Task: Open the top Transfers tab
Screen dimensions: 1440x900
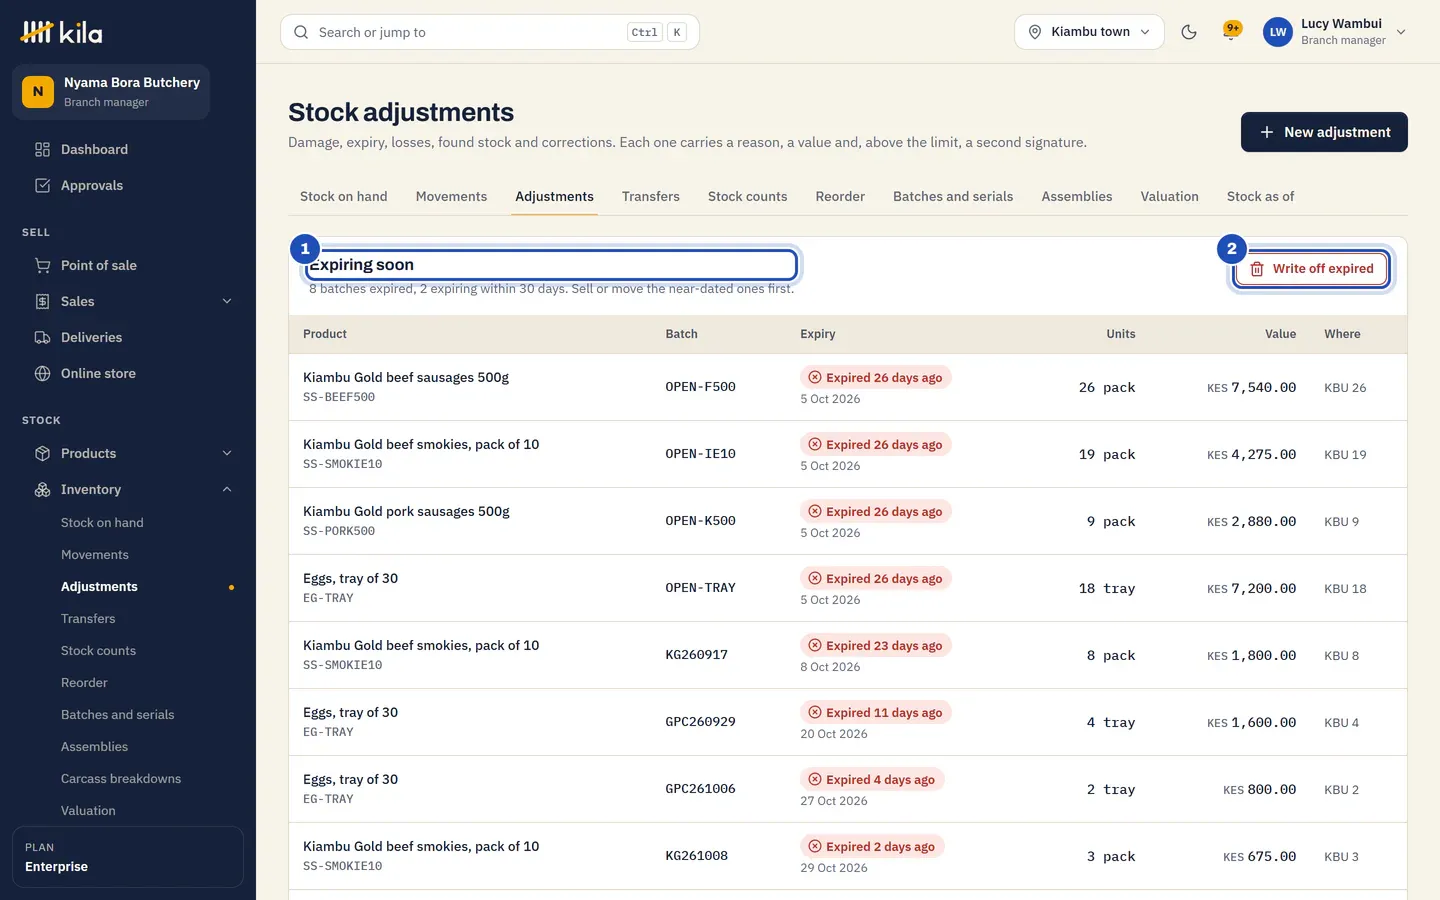Action: coord(651,197)
